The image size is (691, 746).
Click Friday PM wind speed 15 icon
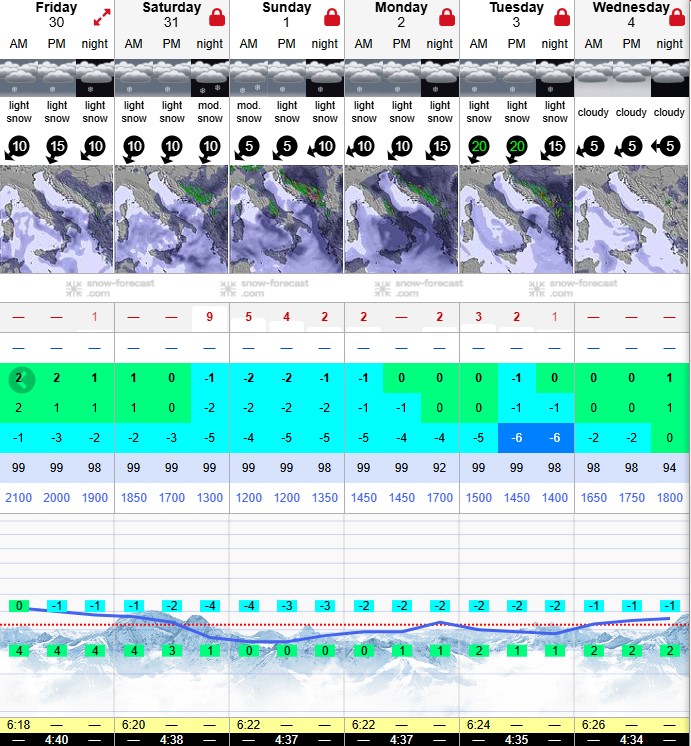57,148
